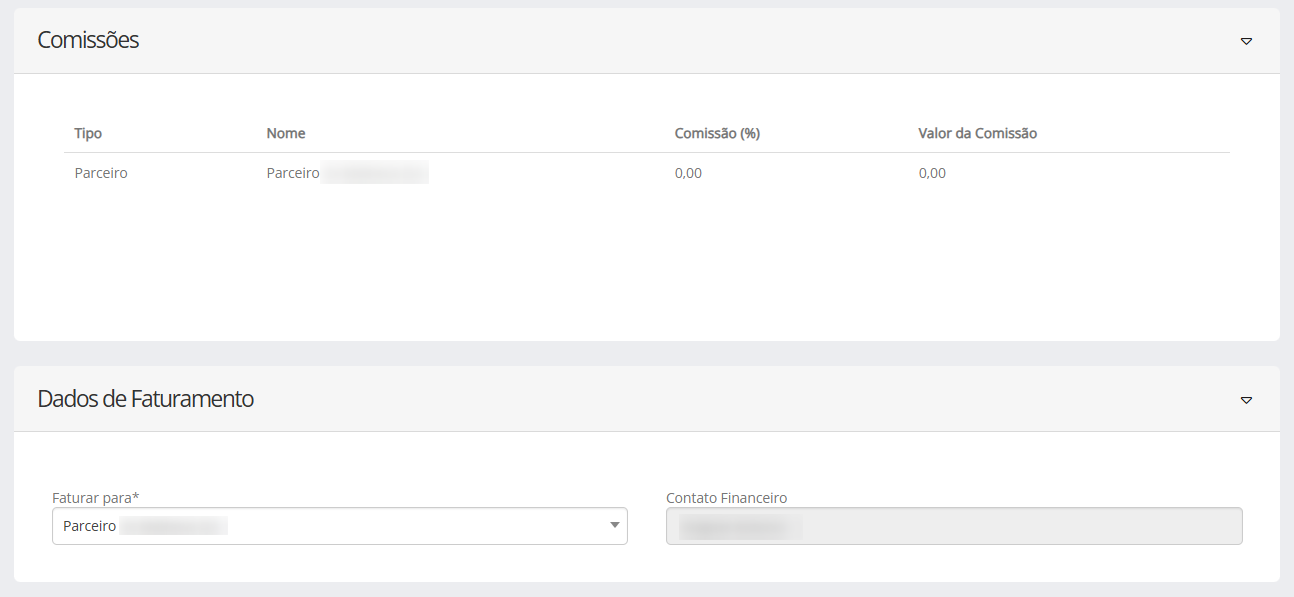Image resolution: width=1294 pixels, height=597 pixels.
Task: Click the 0,00 under Valor da Comissão
Action: pyautogui.click(x=932, y=173)
